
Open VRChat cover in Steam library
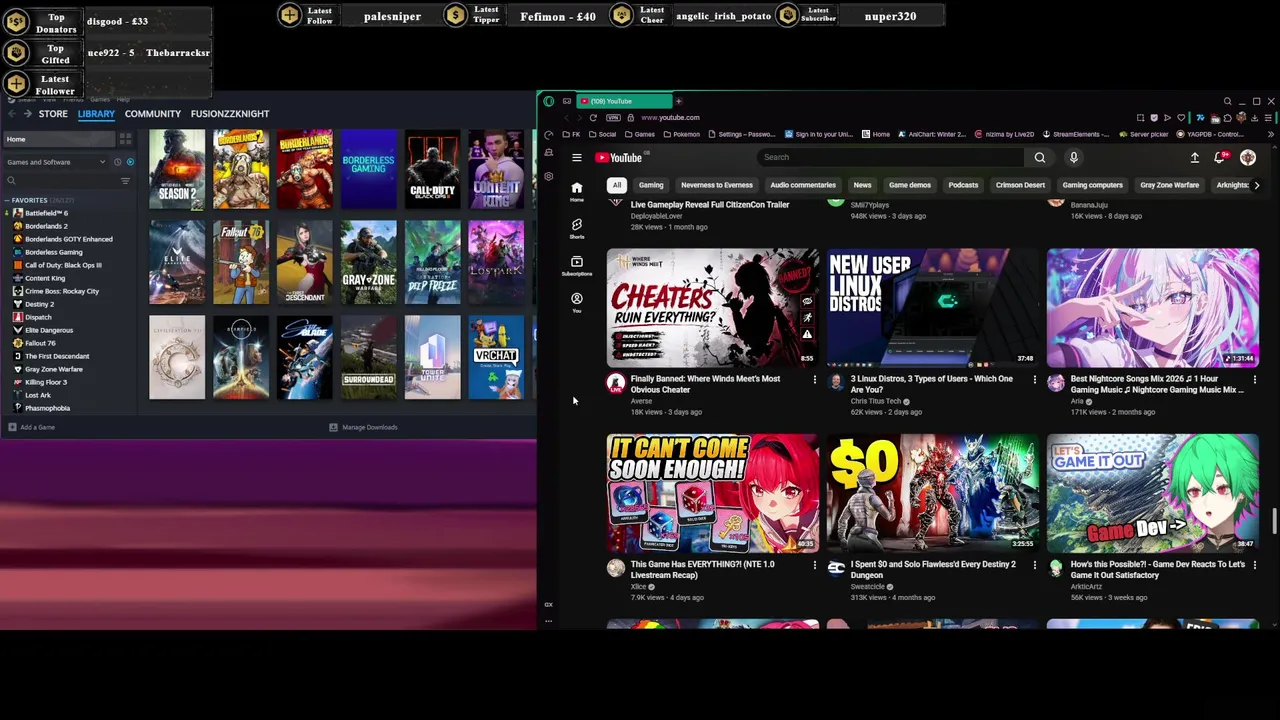[496, 358]
